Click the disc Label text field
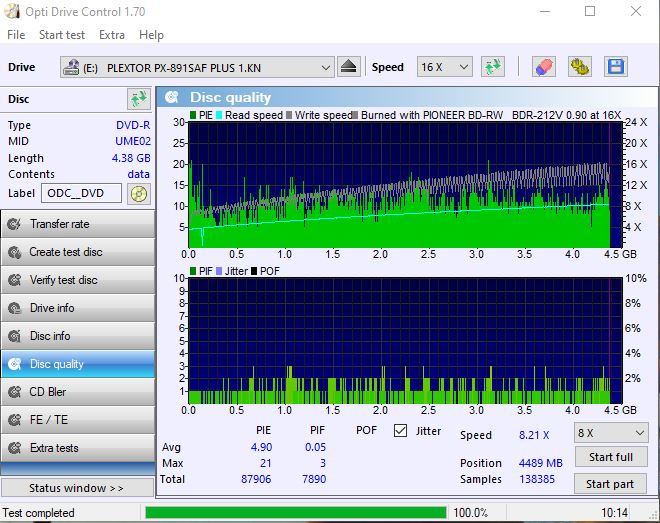The image size is (660, 523). [x=81, y=193]
